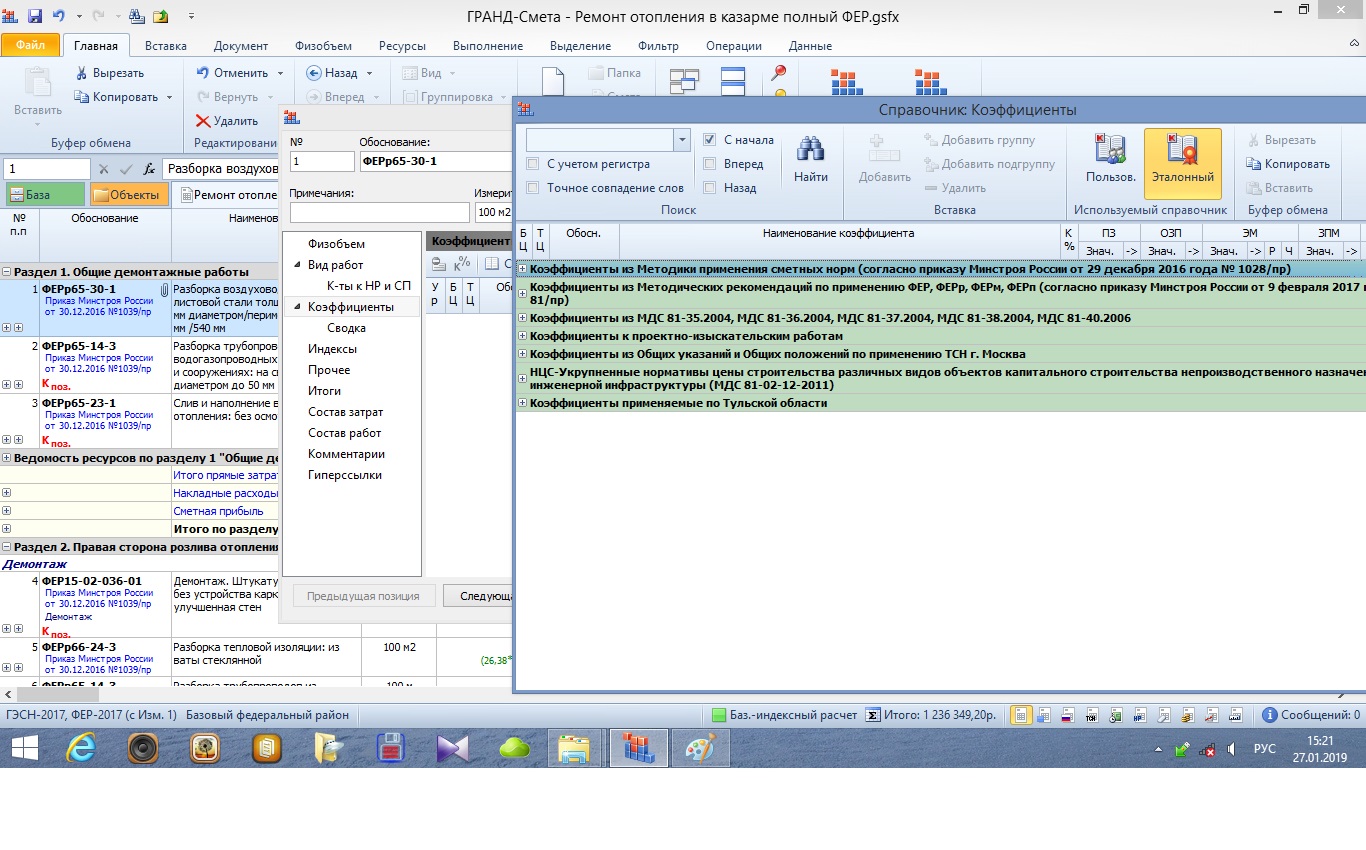
Task: Collapse Раздел 1. Общие демонтажные работы
Action: [x=7, y=272]
